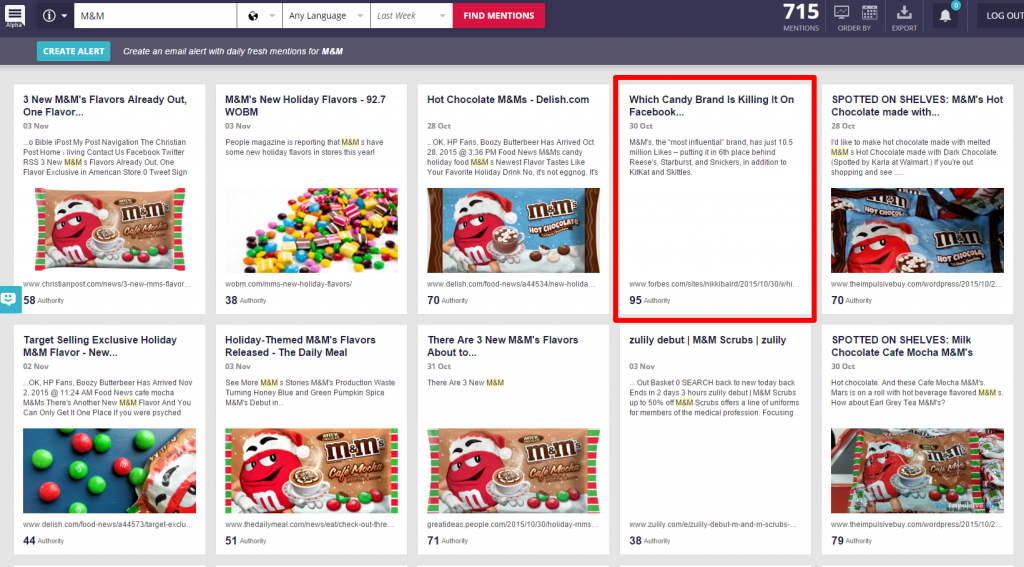
Task: Click the www.forbes.com URL
Action: (x=714, y=284)
